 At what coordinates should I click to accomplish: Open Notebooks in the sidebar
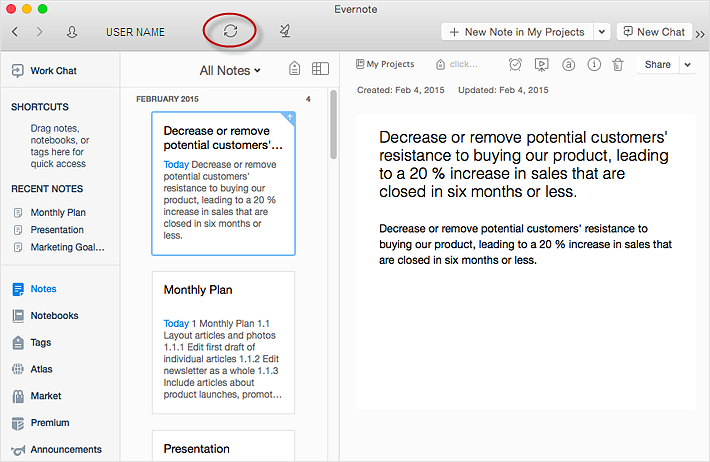(54, 316)
